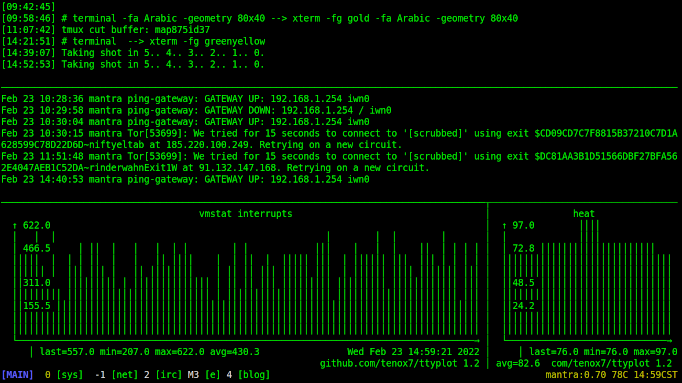682x383 pixels.
Task: Click the [09:42:45] timestamp line
Action: pos(28,7)
